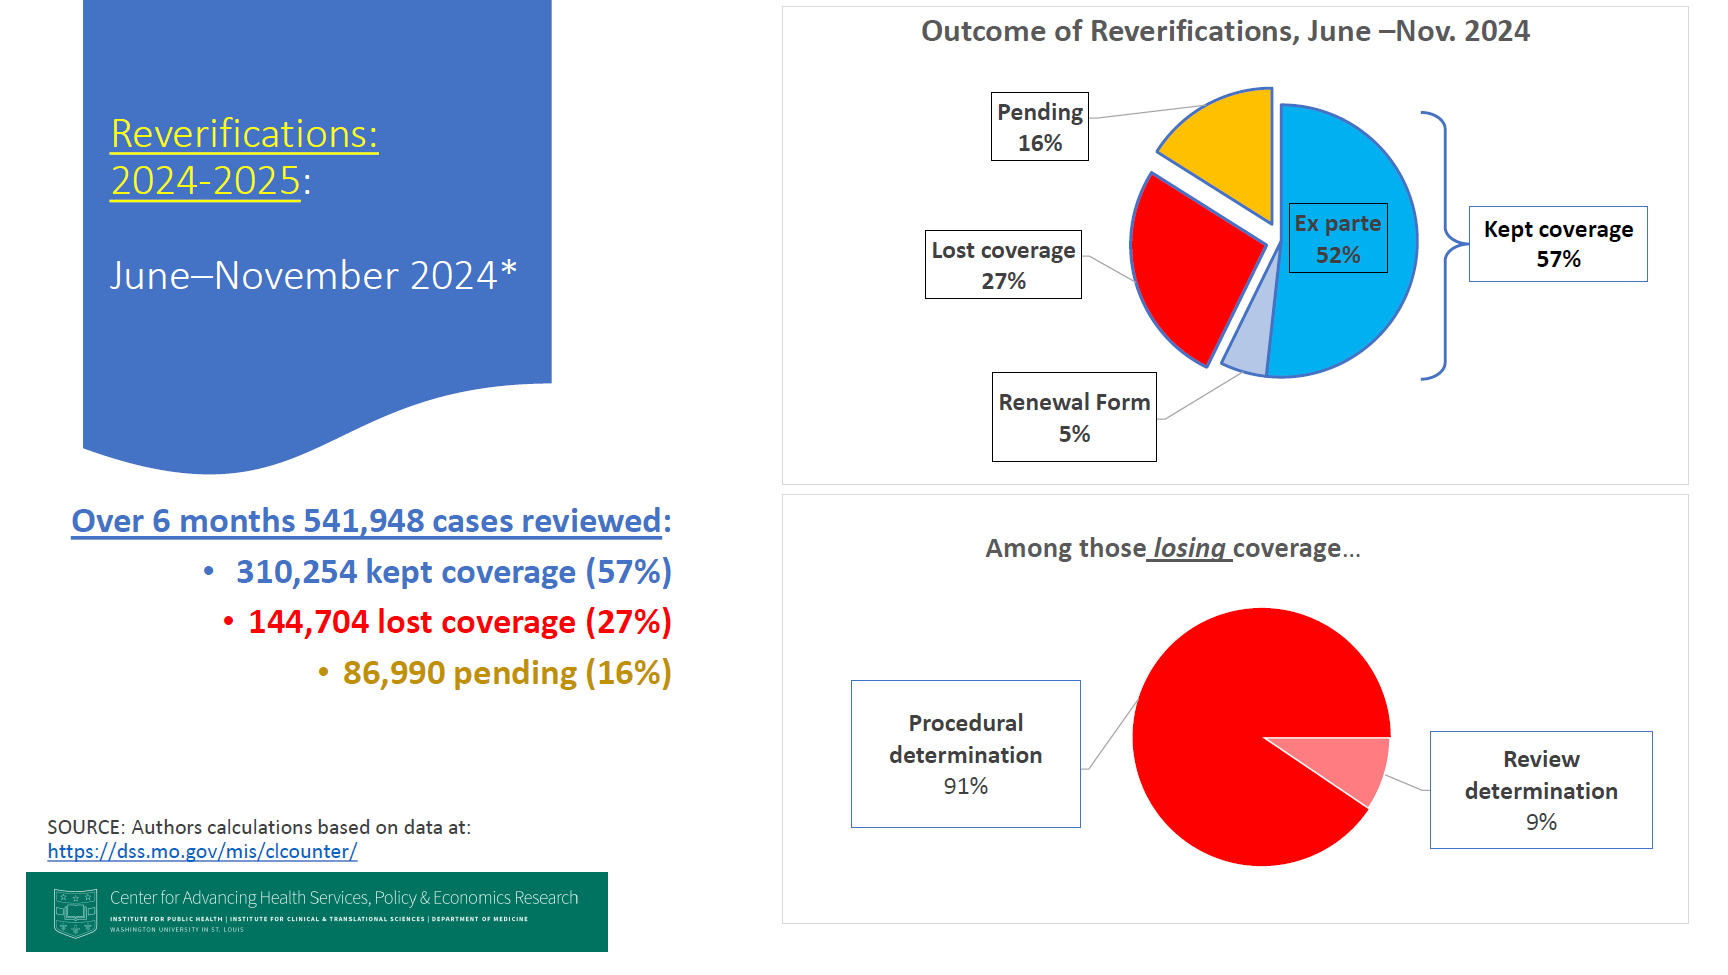This screenshot has height=975, width=1728.
Task: Click the 'Review determination 9%' label box
Action: pyautogui.click(x=1541, y=790)
